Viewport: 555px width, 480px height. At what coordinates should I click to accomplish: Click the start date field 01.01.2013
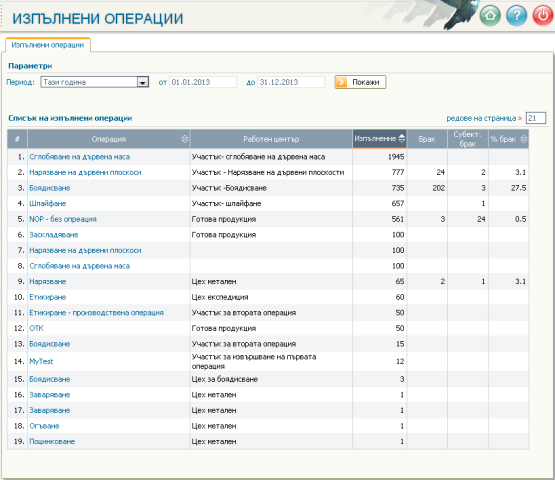[x=203, y=82]
